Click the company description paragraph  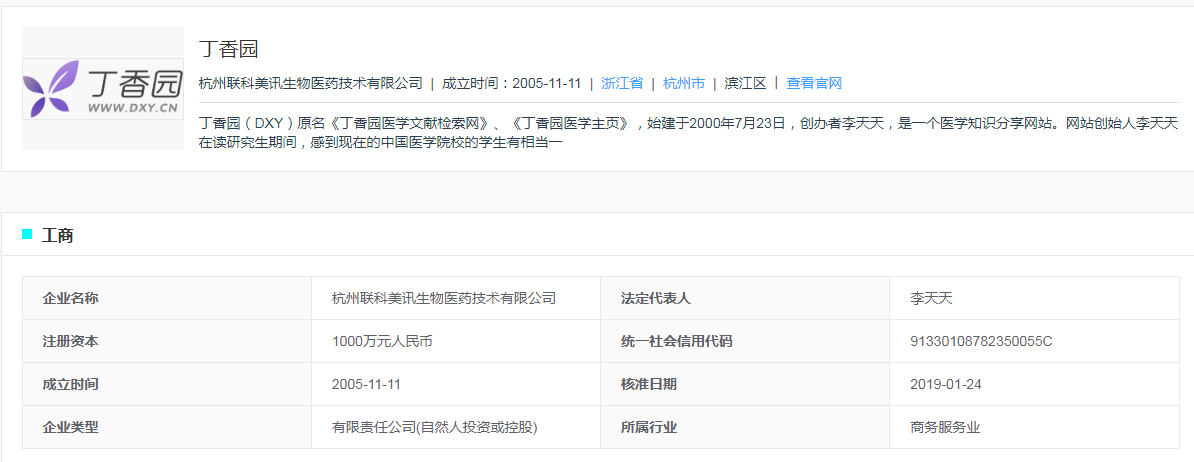pos(688,132)
